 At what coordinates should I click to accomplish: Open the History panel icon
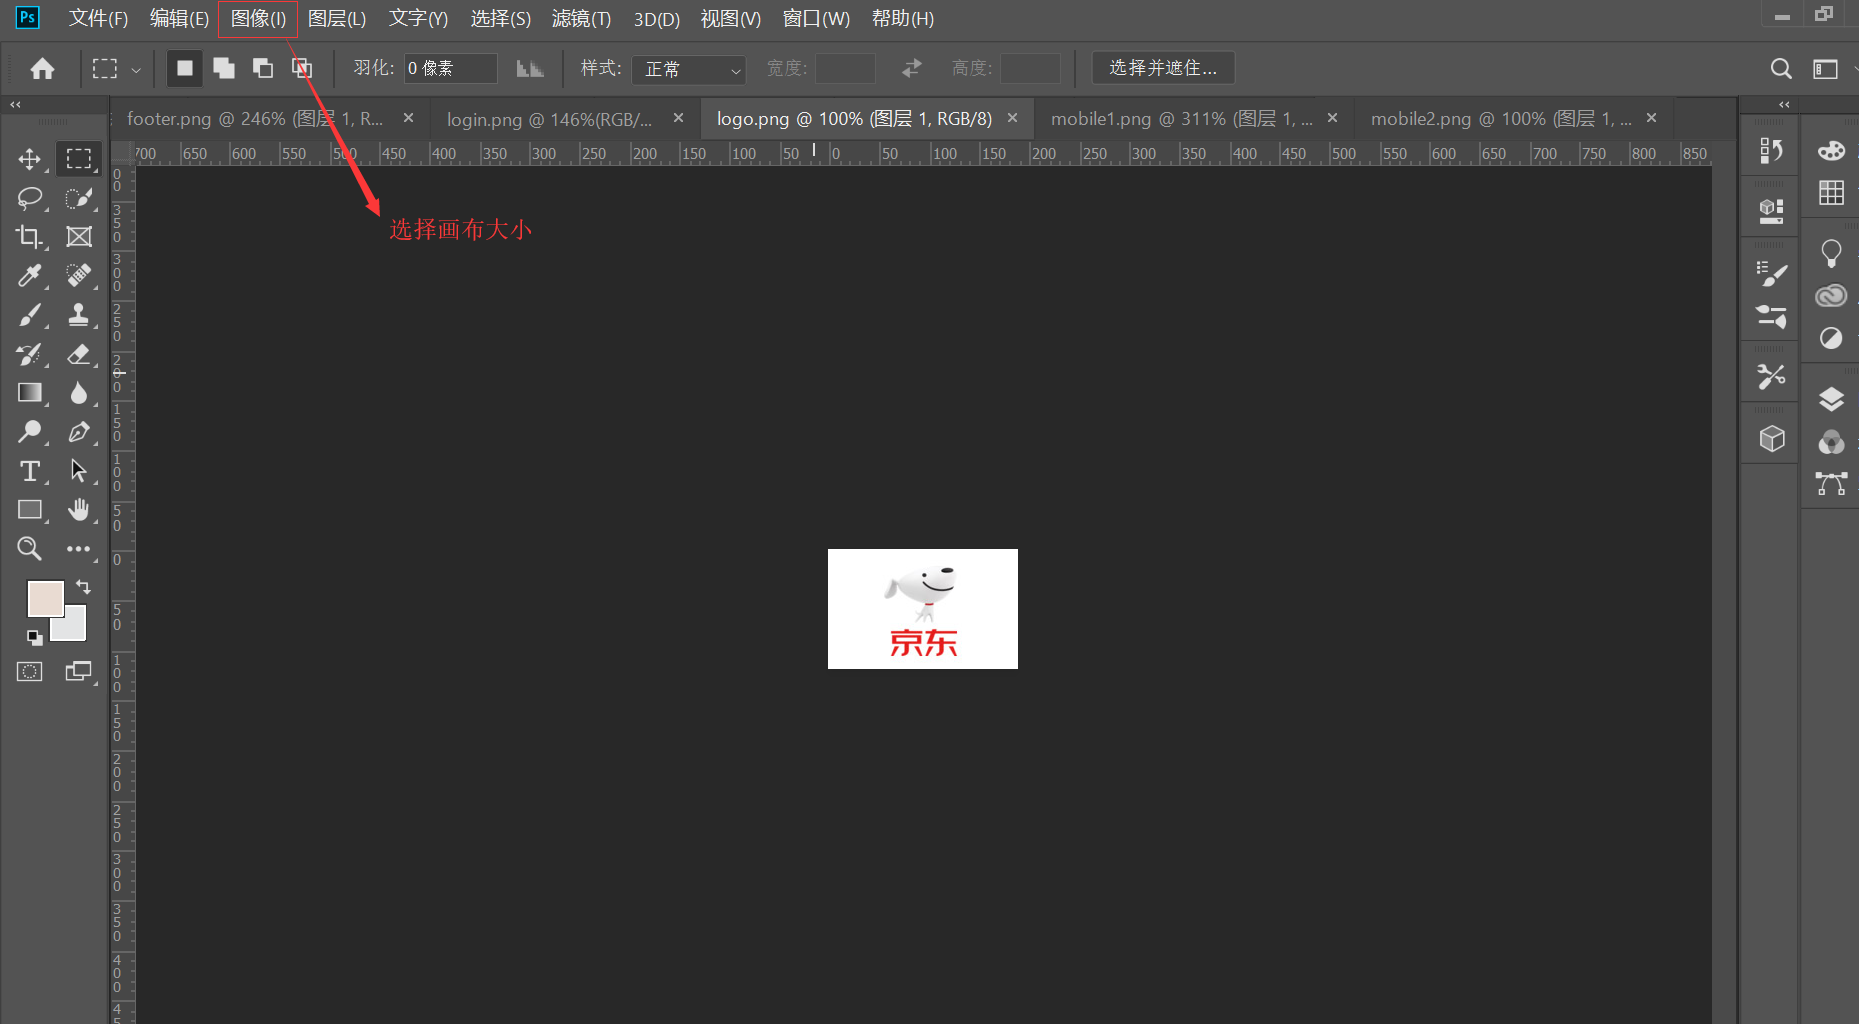[1771, 151]
